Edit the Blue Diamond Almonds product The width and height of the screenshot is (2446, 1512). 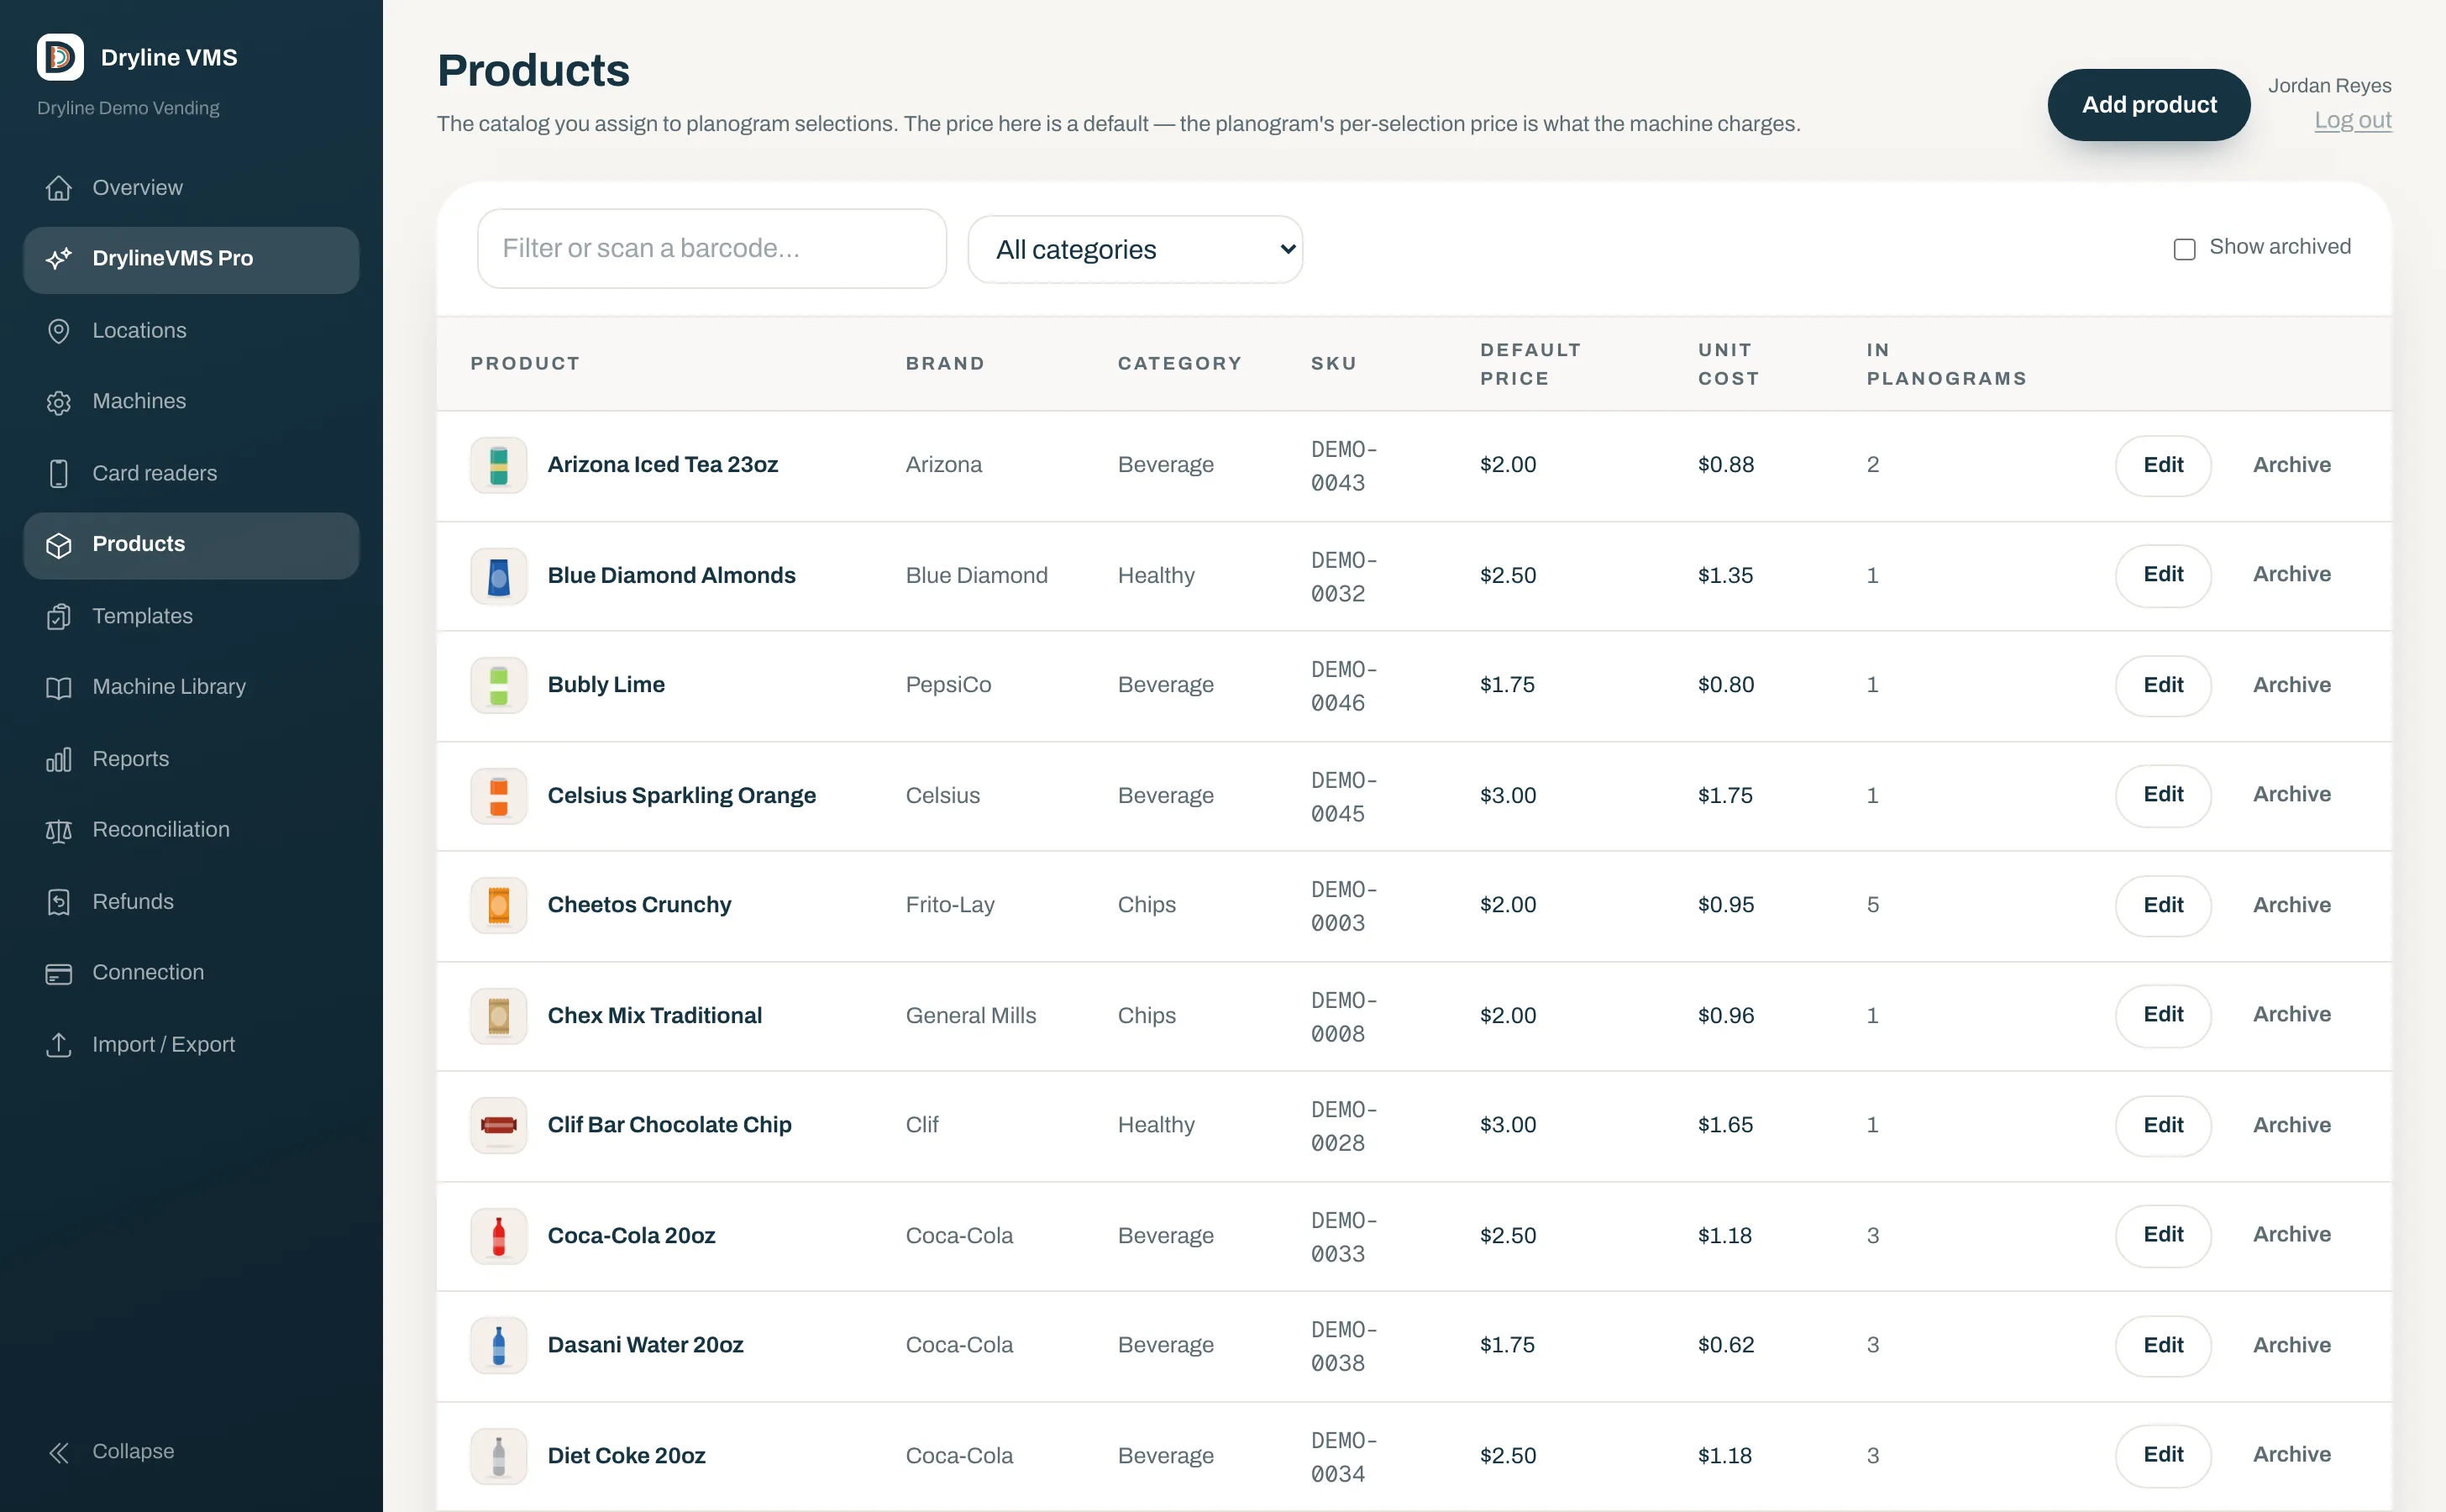click(x=2163, y=575)
